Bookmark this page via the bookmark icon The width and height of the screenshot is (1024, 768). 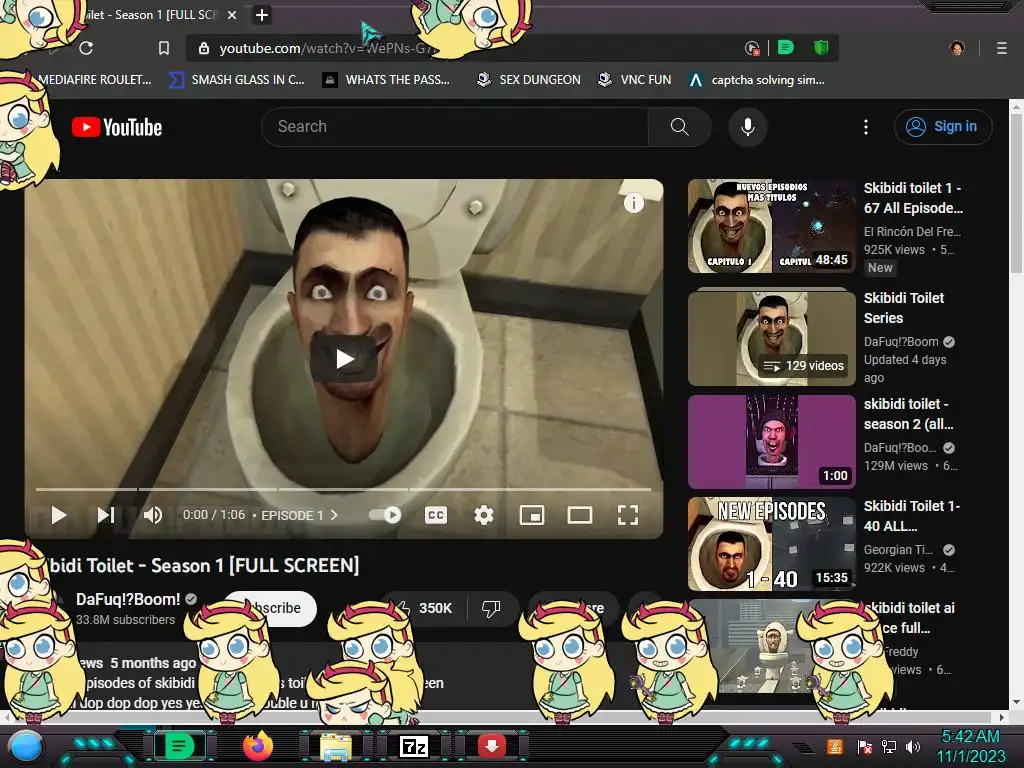pos(163,48)
